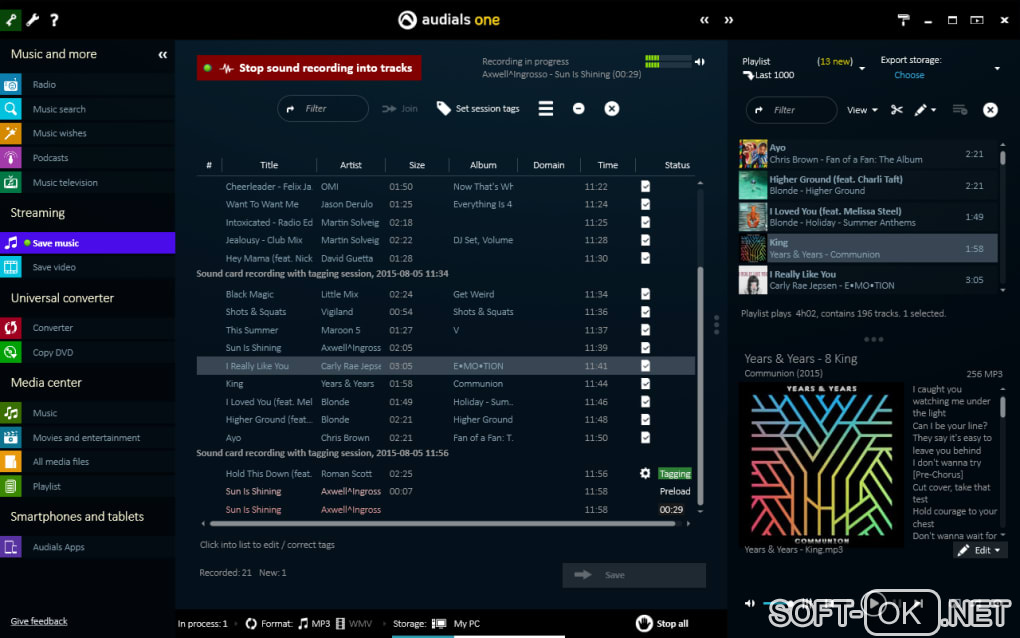Click the playlist Filter field
This screenshot has height=638, width=1020.
[x=791, y=110]
